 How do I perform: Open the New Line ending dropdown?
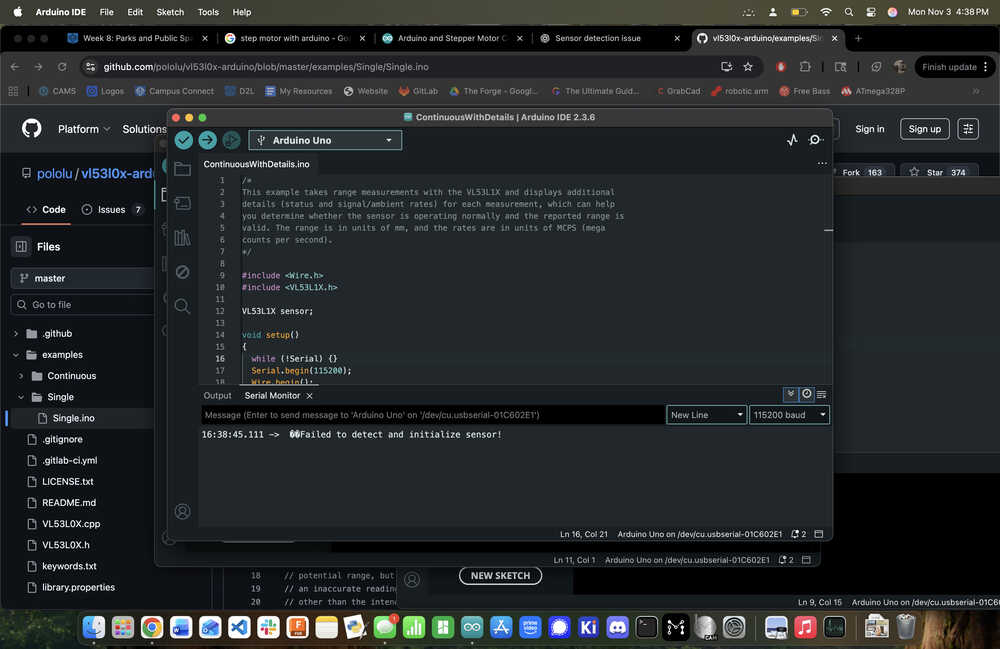click(x=706, y=415)
